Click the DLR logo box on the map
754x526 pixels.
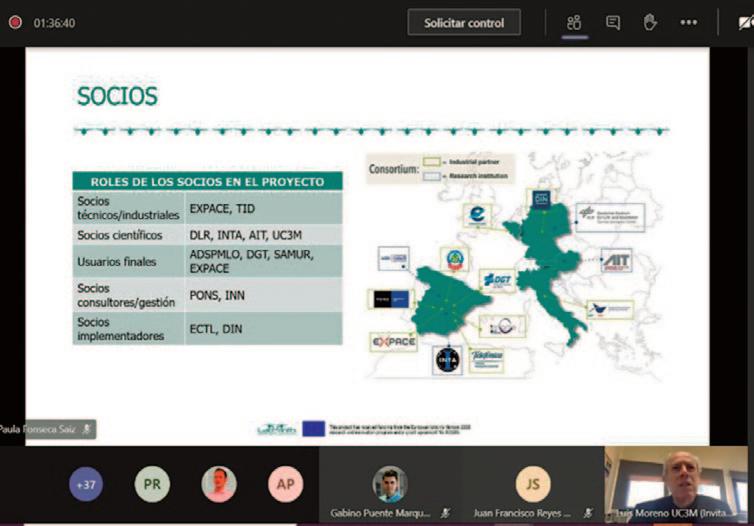click(610, 217)
